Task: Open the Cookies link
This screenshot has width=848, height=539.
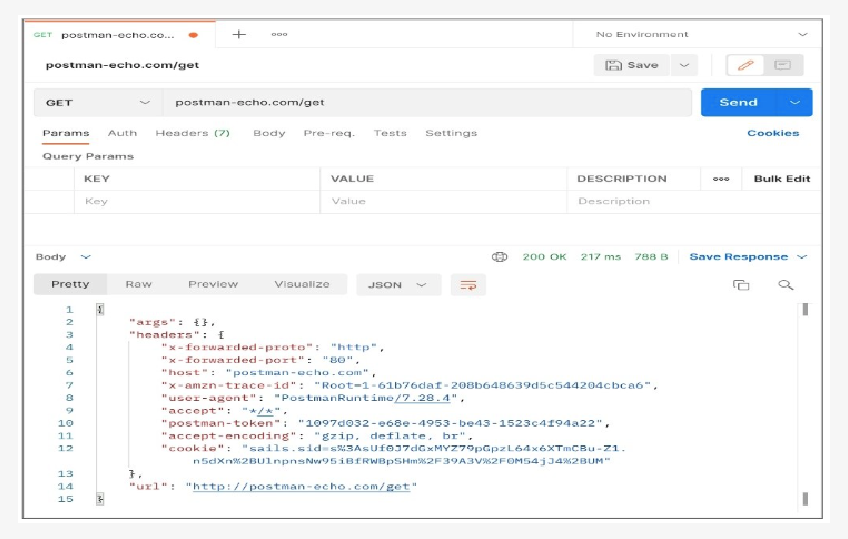Action: coord(773,133)
